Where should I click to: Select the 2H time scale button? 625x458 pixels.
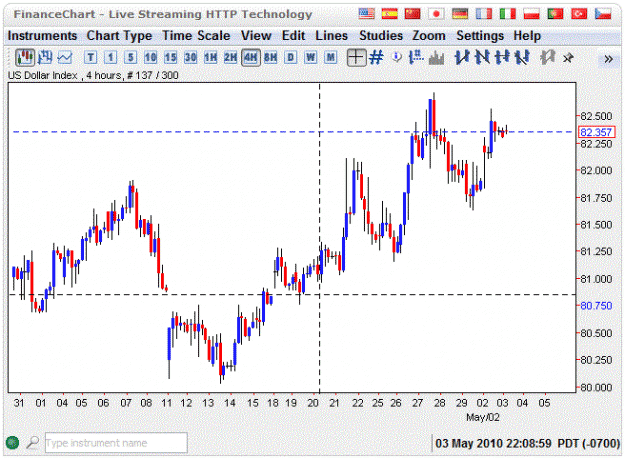230,58
